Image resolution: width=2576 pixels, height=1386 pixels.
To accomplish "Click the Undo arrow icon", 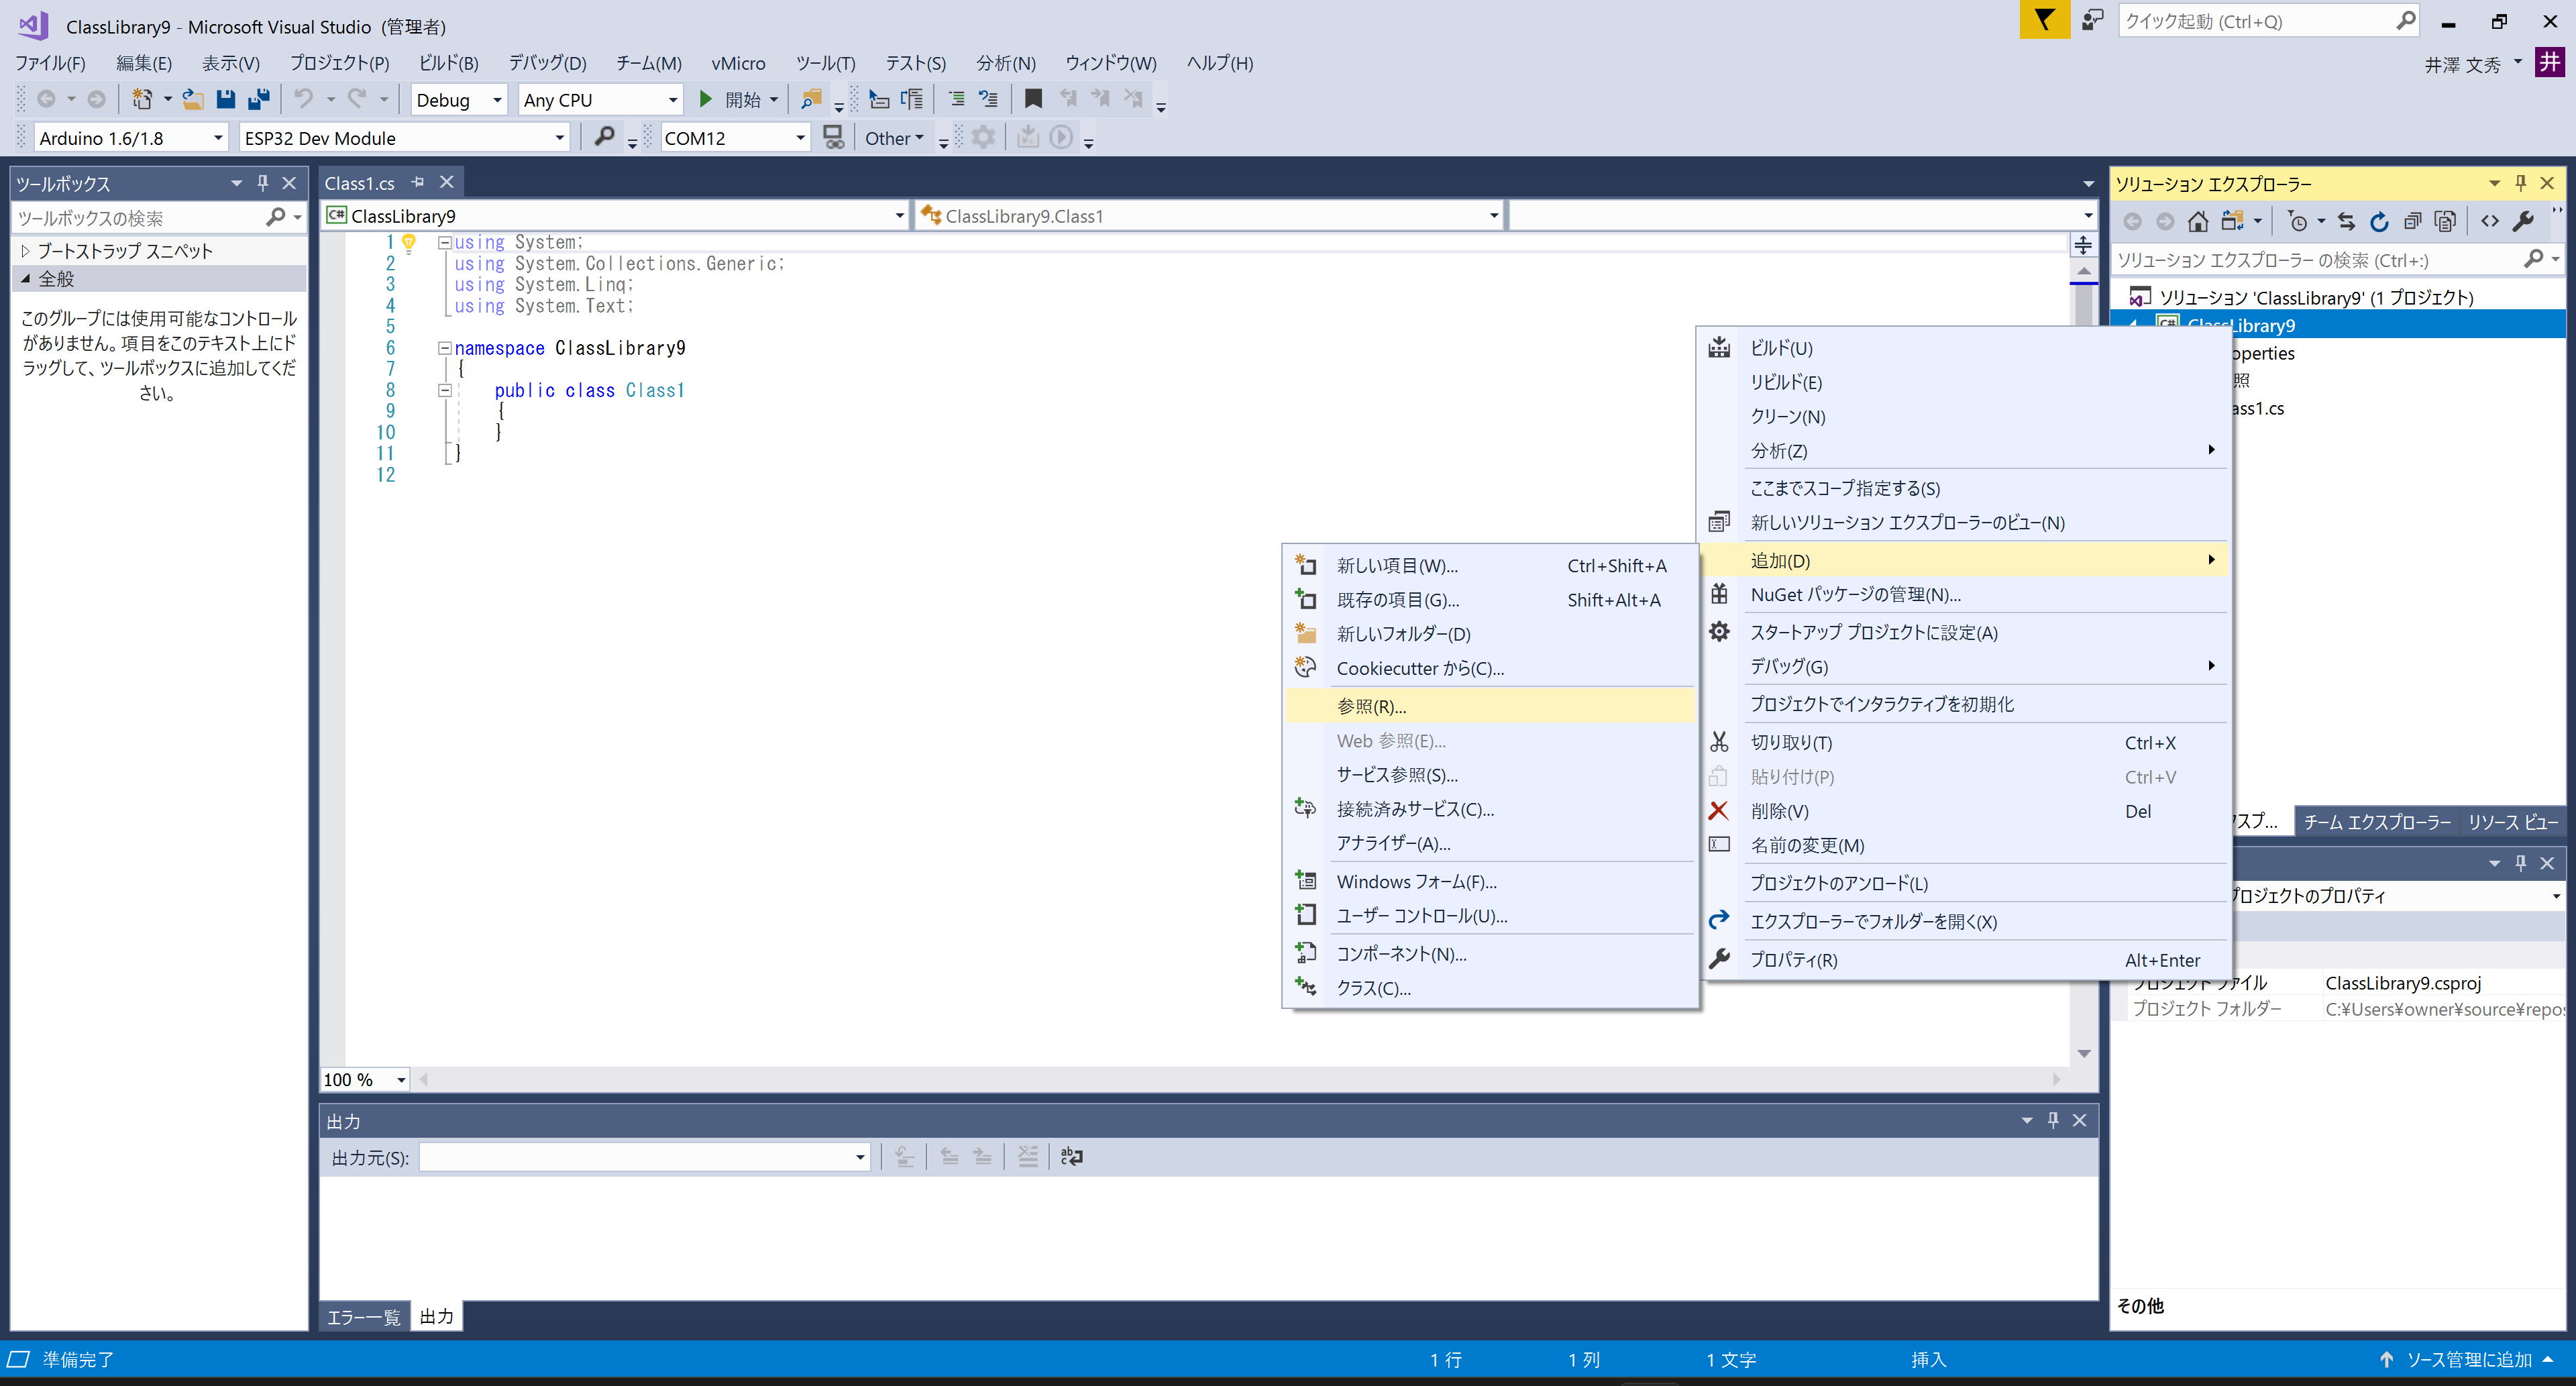I will click(303, 99).
